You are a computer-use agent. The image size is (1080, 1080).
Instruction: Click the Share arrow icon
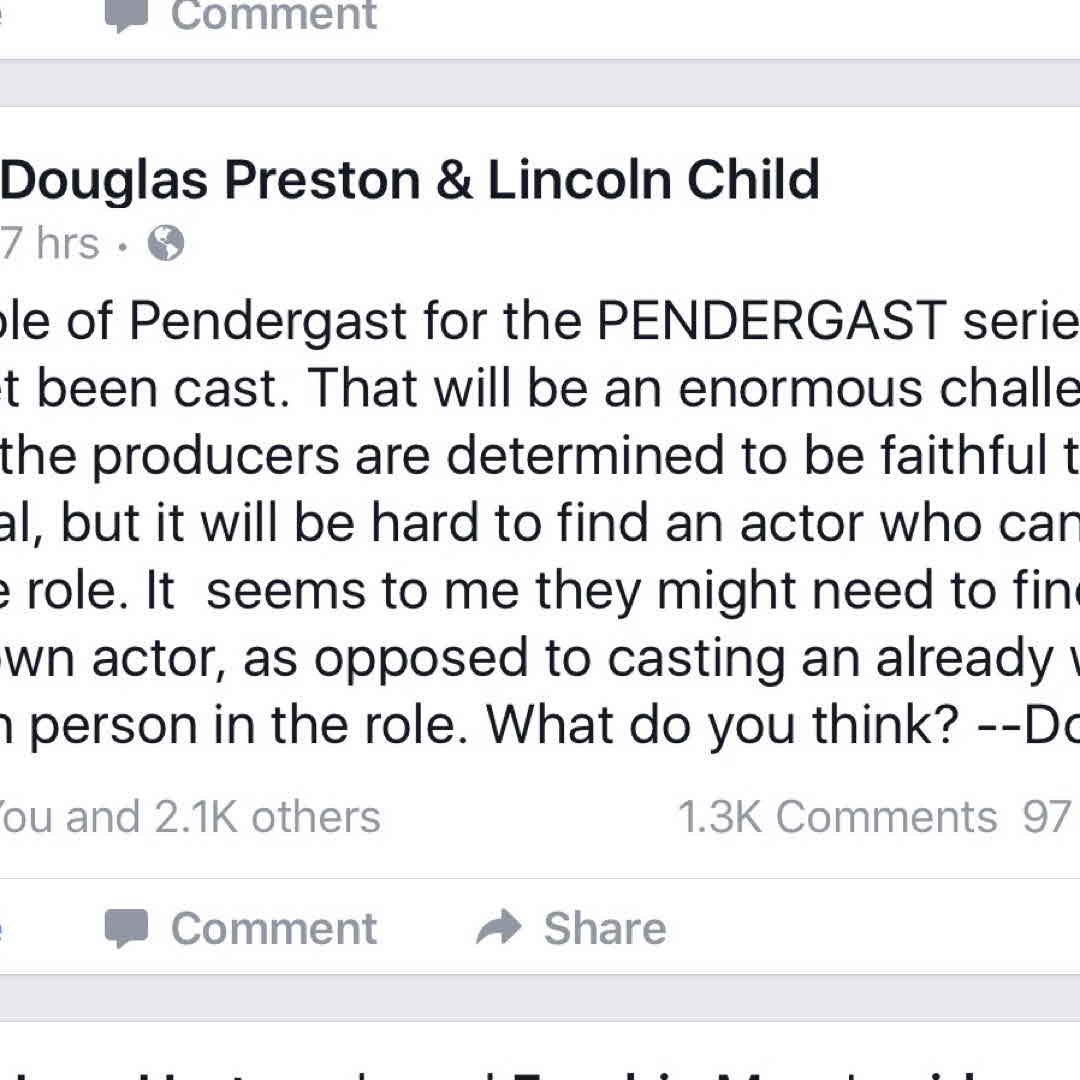[x=499, y=927]
